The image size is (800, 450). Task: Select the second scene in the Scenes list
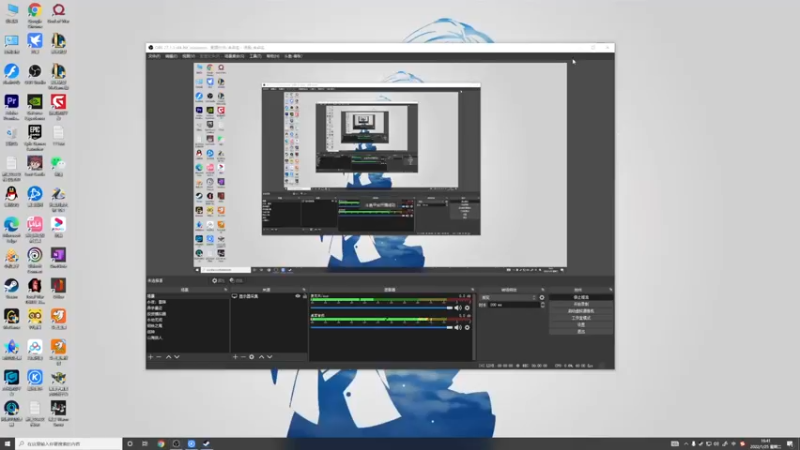[187, 302]
